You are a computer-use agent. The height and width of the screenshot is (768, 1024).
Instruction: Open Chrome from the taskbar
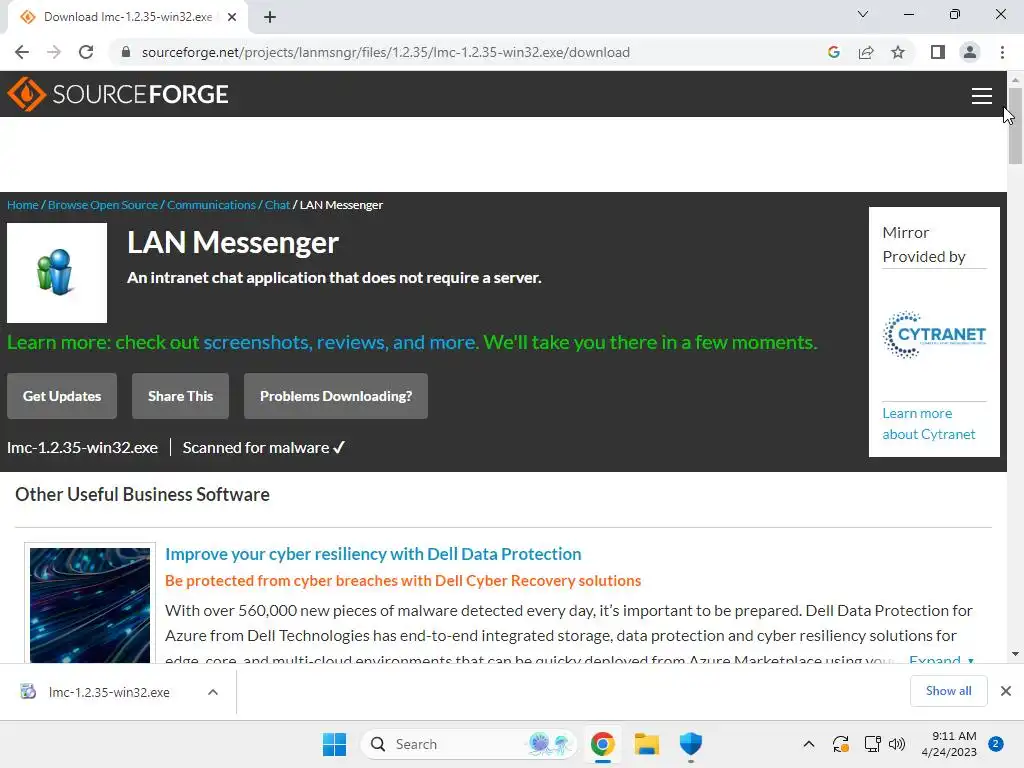tap(602, 744)
